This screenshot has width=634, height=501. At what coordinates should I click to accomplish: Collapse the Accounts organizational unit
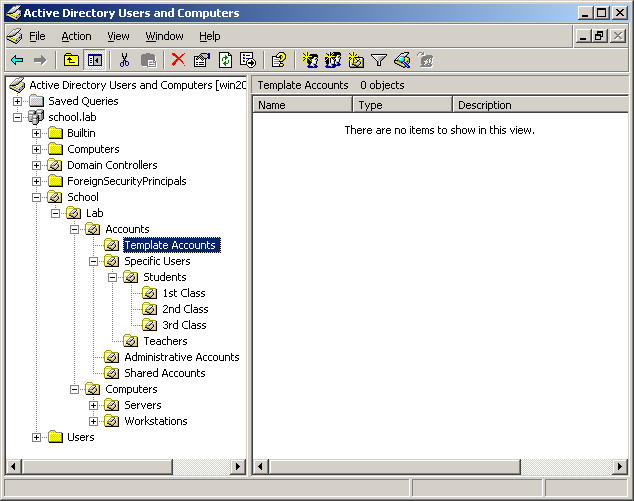[x=74, y=229]
